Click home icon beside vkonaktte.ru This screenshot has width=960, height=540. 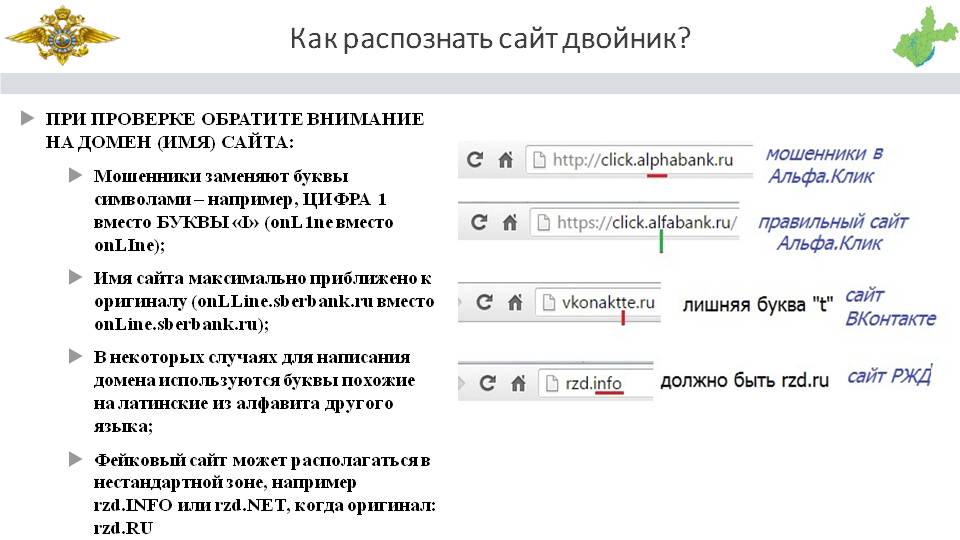coord(515,302)
